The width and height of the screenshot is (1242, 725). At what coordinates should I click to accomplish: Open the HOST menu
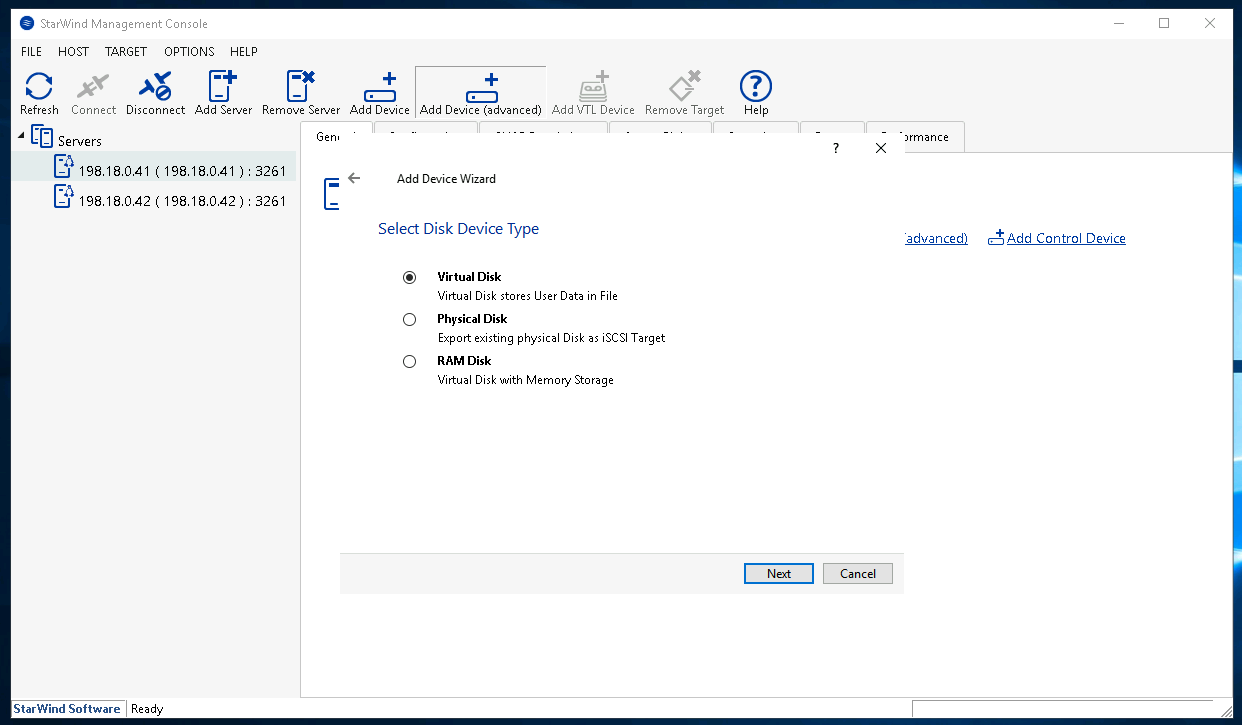tap(73, 51)
